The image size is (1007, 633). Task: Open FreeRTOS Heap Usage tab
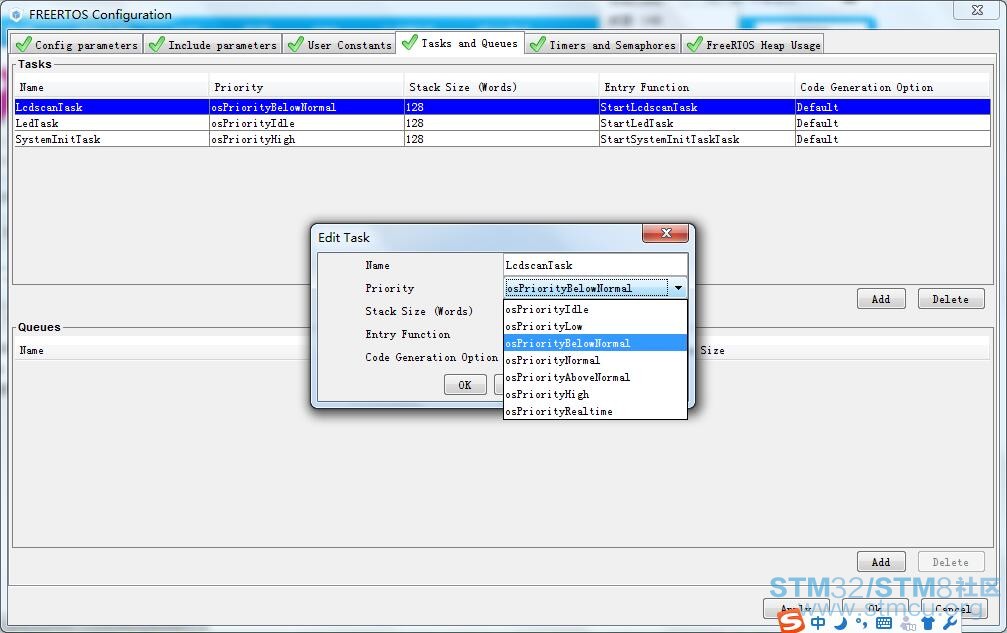click(x=753, y=44)
